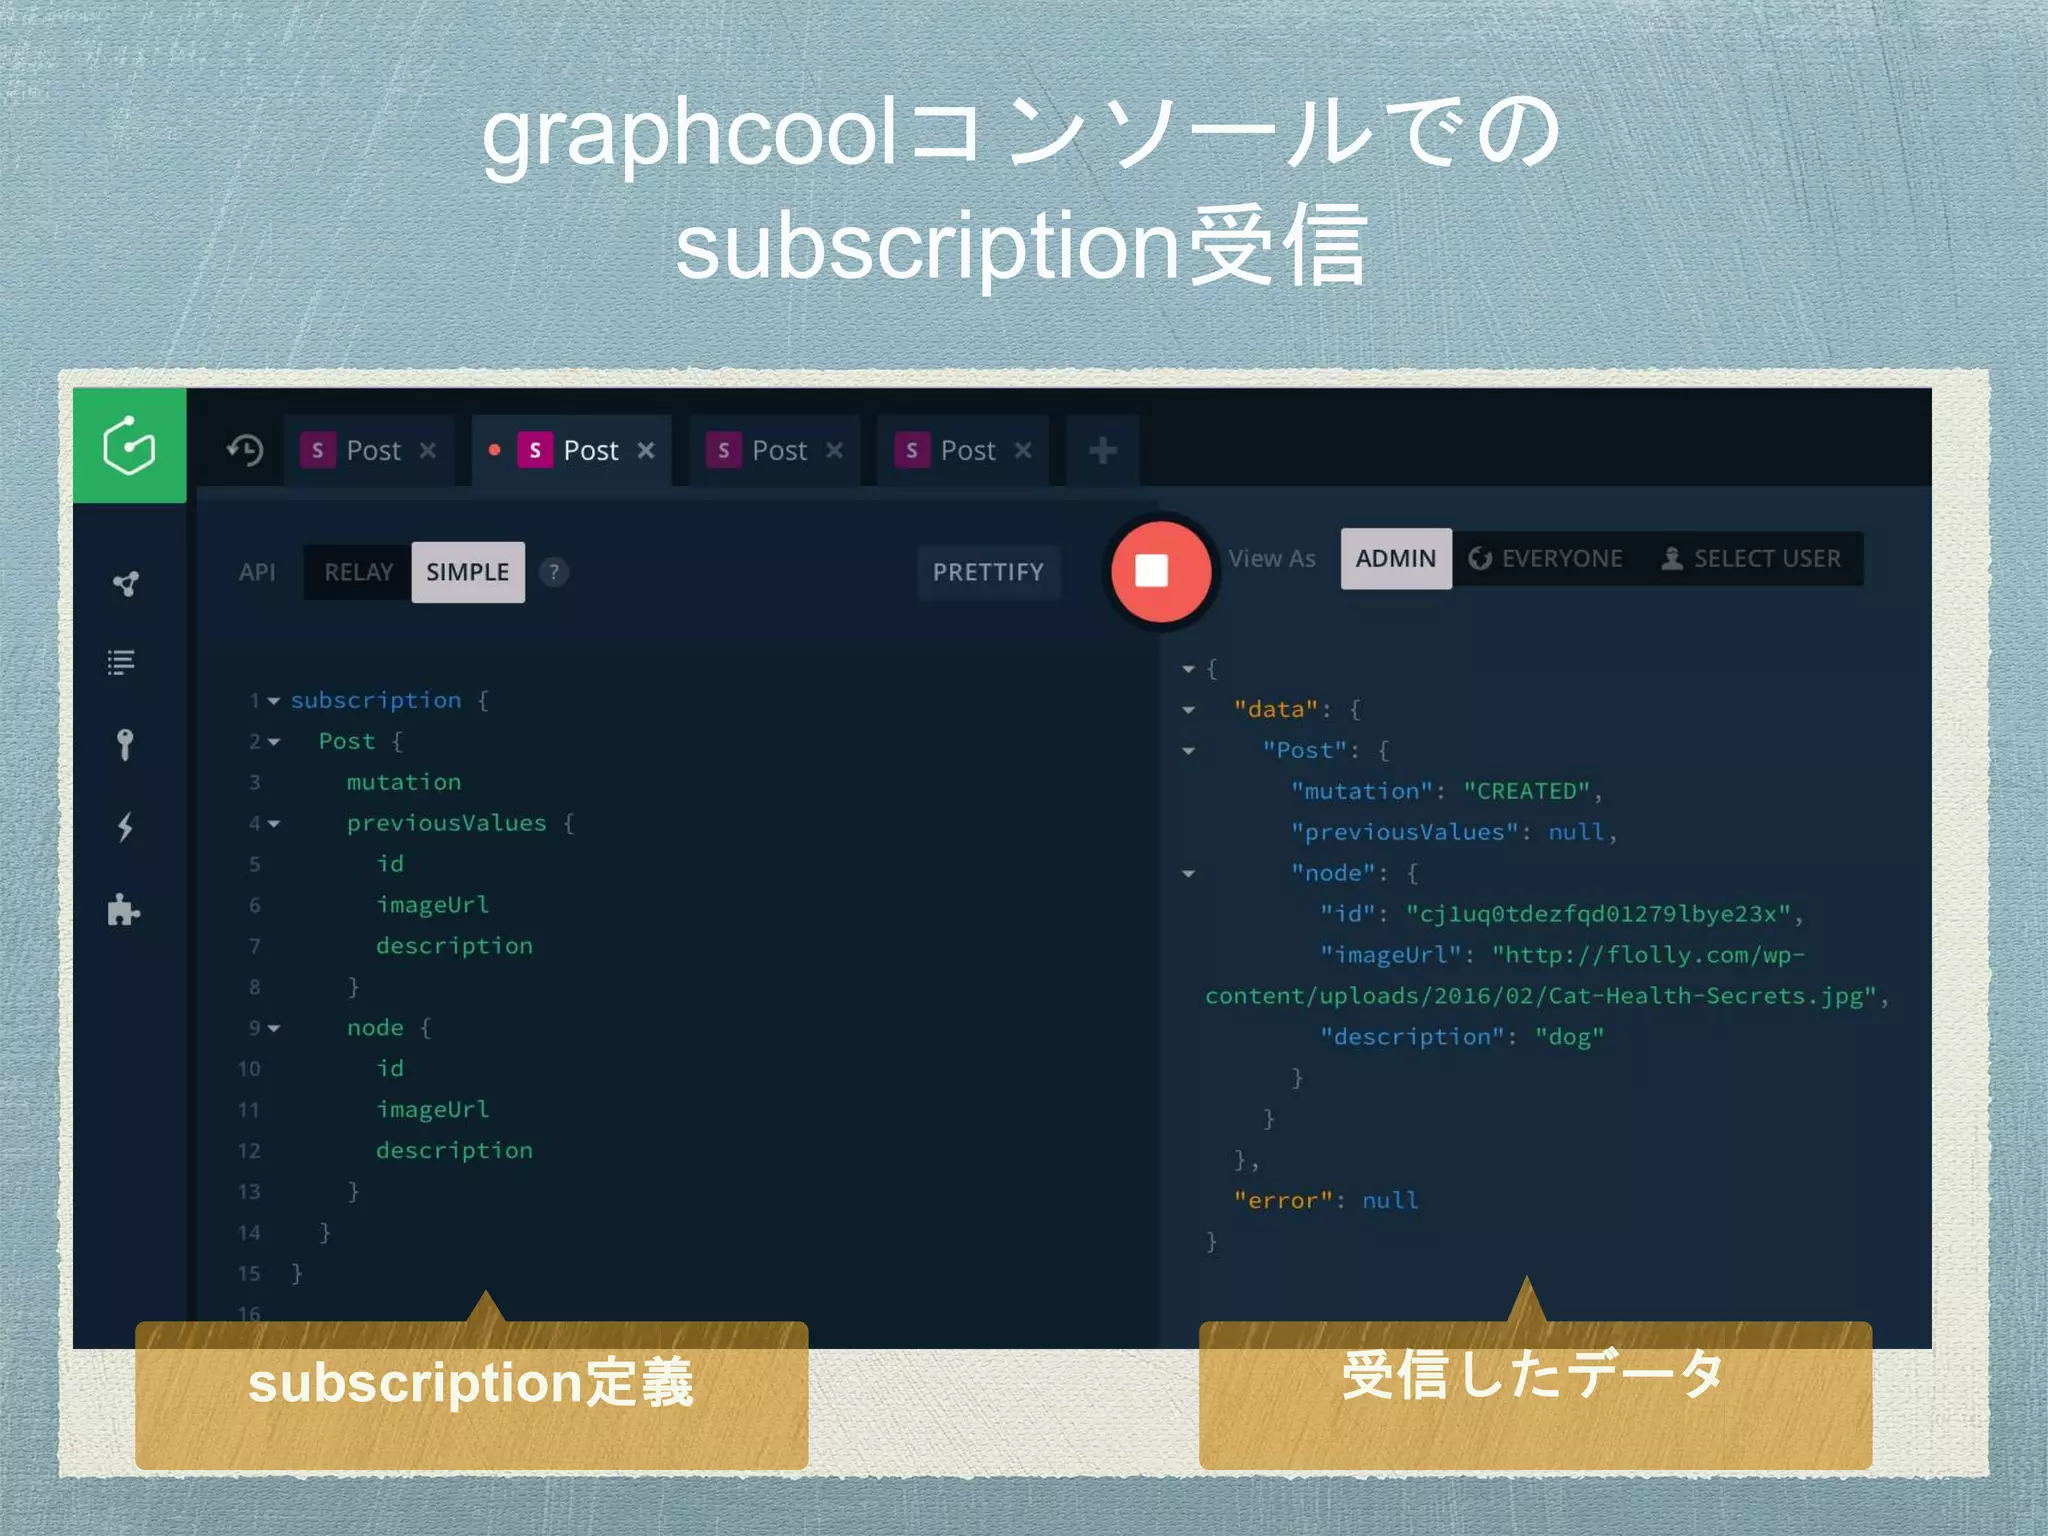The width and height of the screenshot is (2048, 1536).
Task: Open the data browser list icon
Action: tap(122, 662)
